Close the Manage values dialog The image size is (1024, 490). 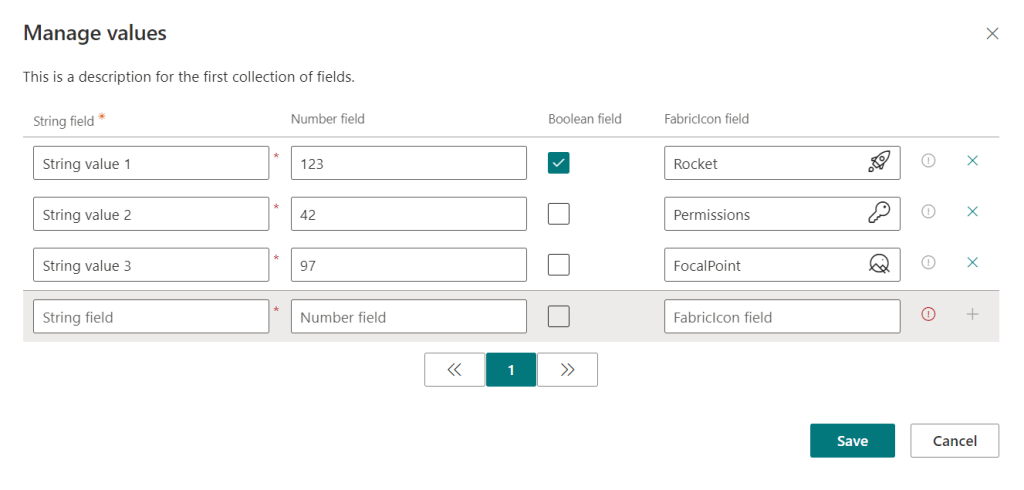click(992, 33)
